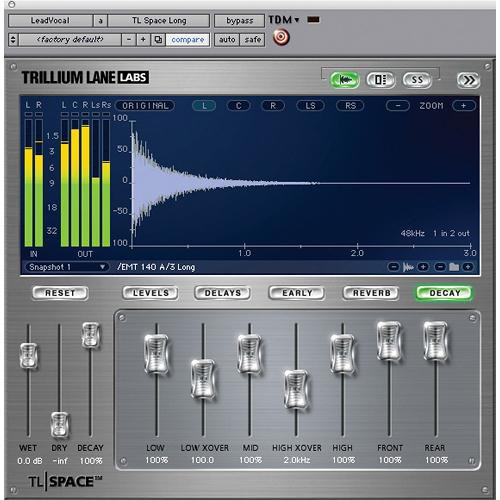
Task: Click the dark clip indicator beside TDM
Action: (313, 20)
